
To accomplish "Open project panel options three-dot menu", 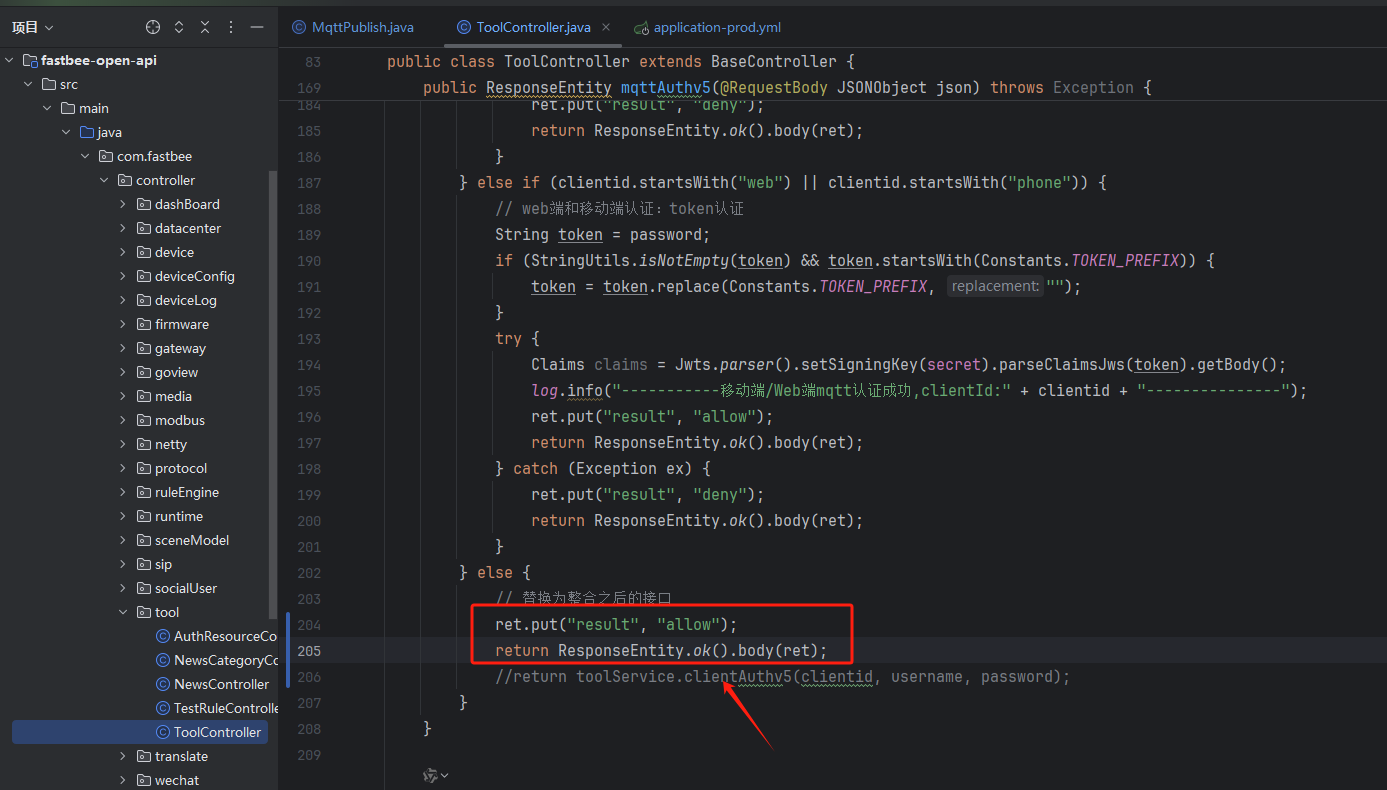I will (232, 27).
